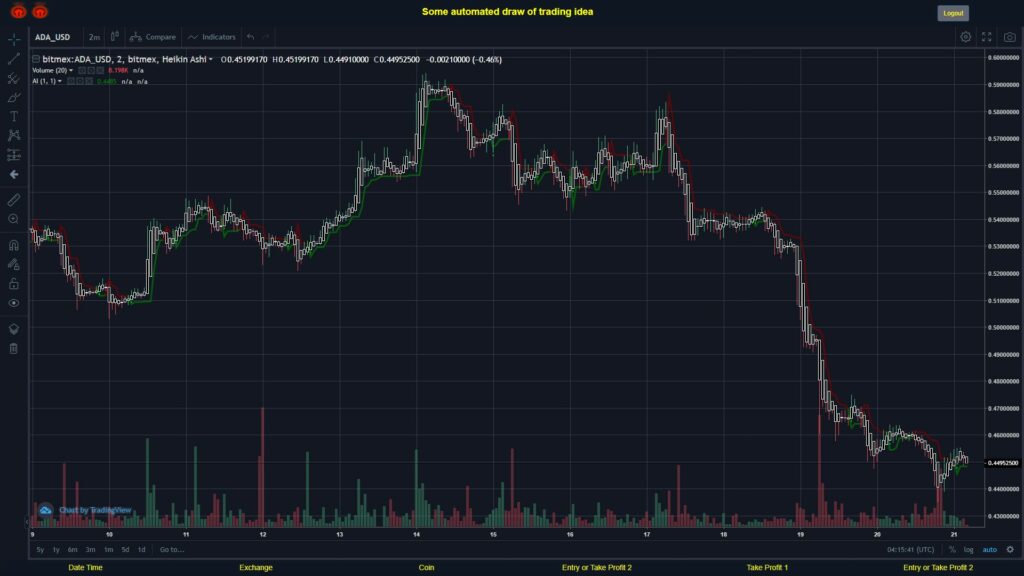Click the Date Time column header
This screenshot has height=576, width=1024.
(x=86, y=568)
